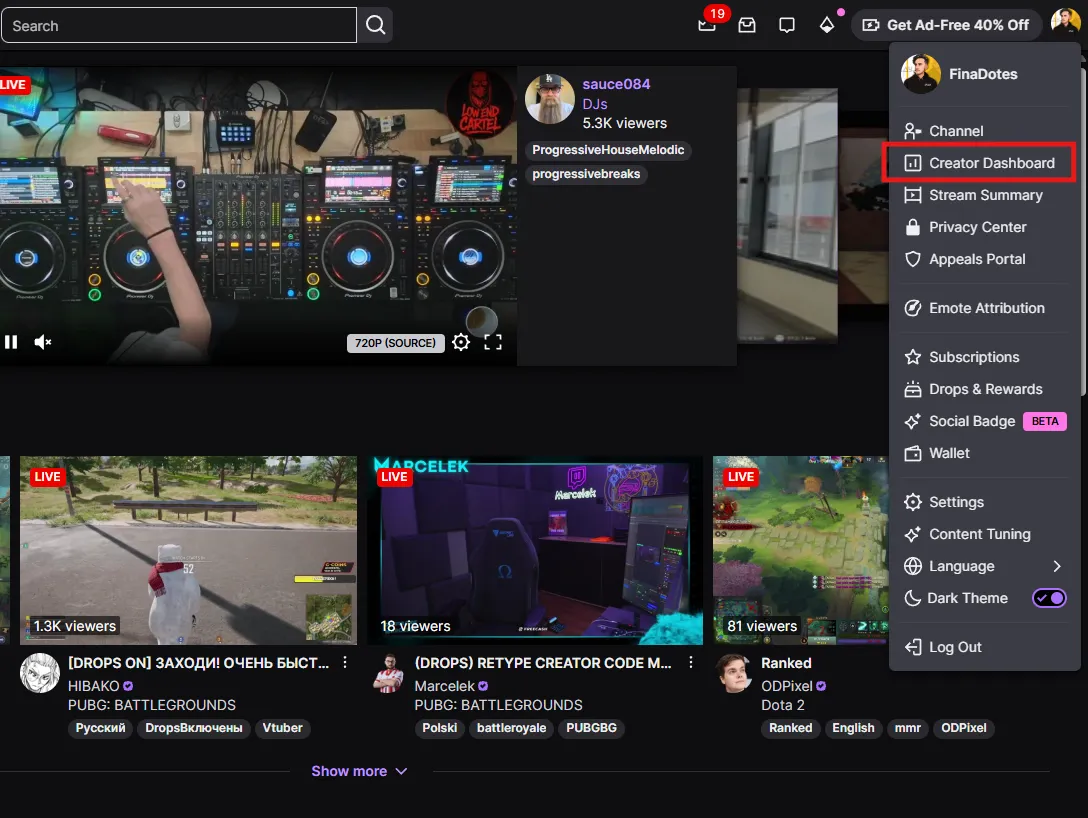
Task: Click inside the Search input field
Action: tap(180, 25)
